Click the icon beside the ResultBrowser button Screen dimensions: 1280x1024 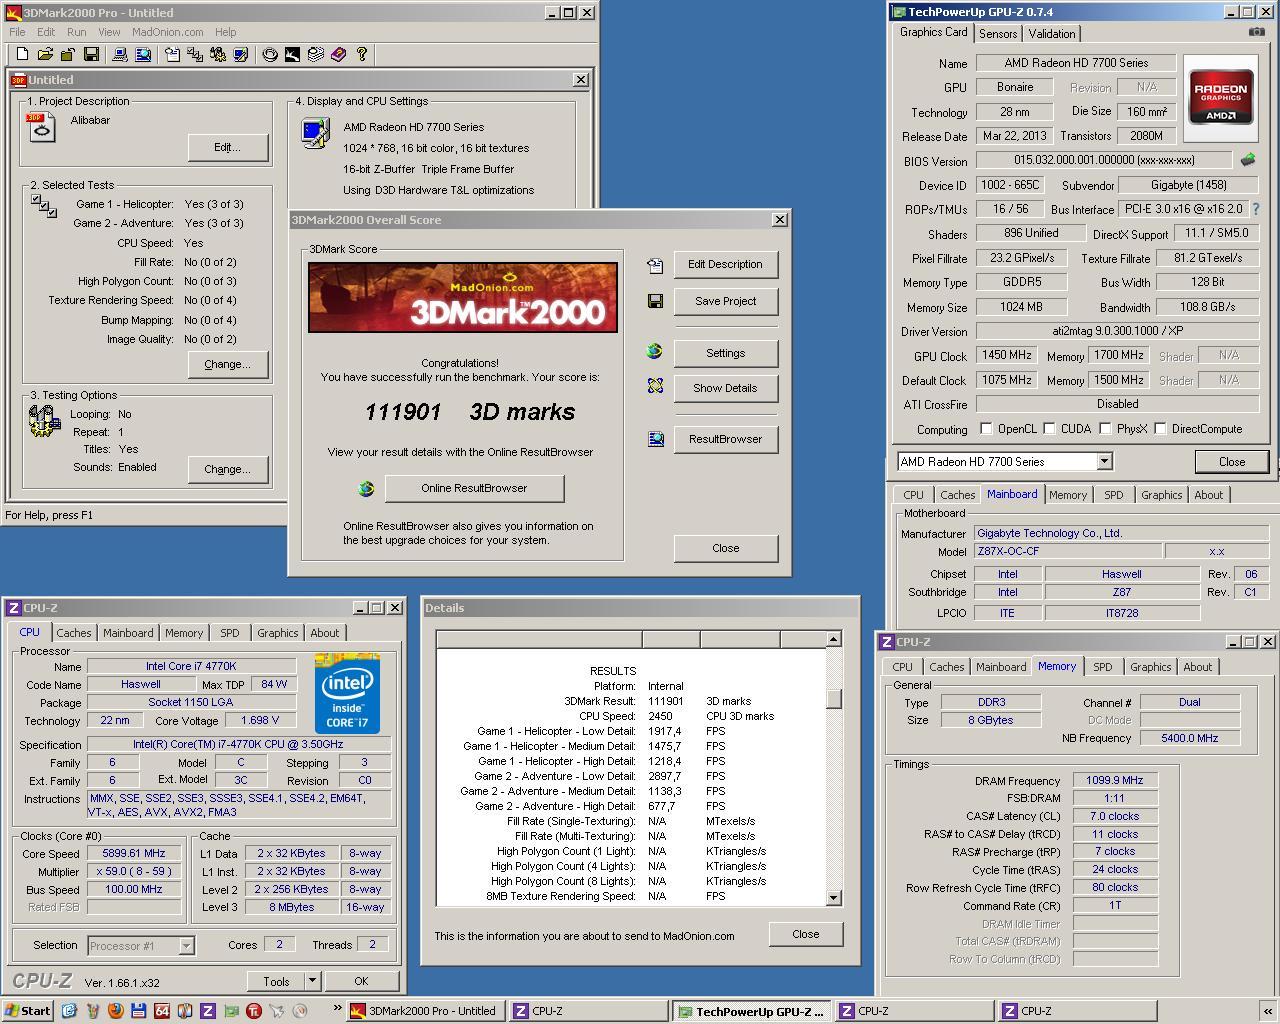pyautogui.click(x=655, y=439)
